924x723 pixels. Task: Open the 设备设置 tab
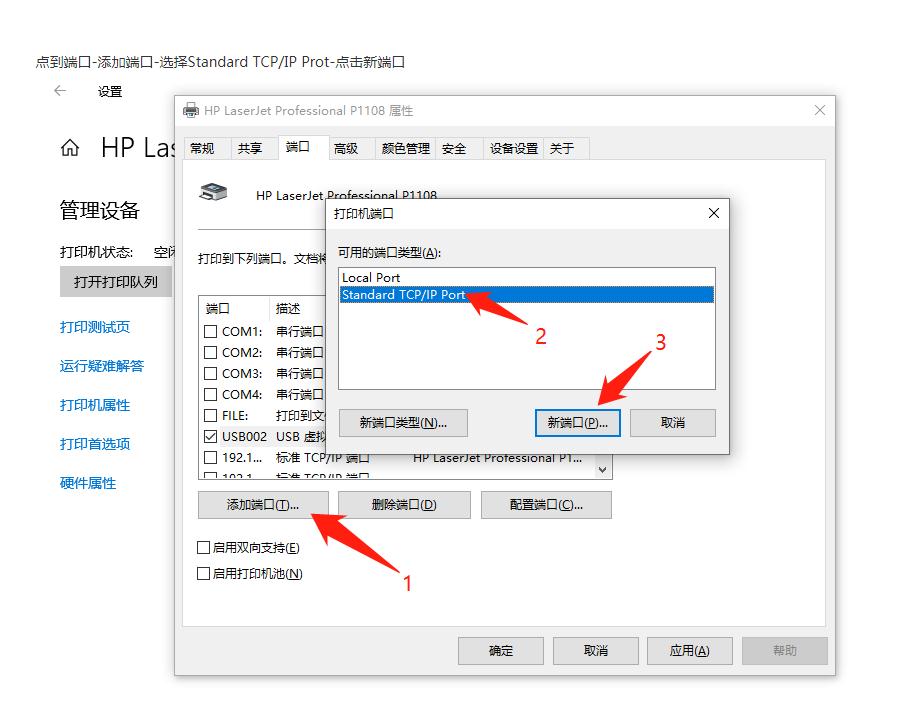[x=513, y=148]
